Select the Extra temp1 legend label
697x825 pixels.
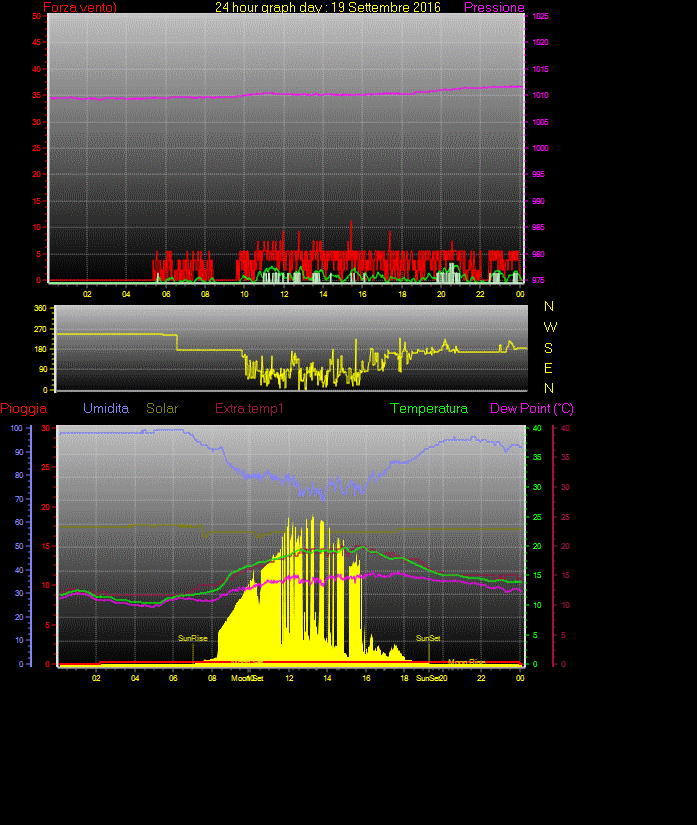pyautogui.click(x=250, y=409)
